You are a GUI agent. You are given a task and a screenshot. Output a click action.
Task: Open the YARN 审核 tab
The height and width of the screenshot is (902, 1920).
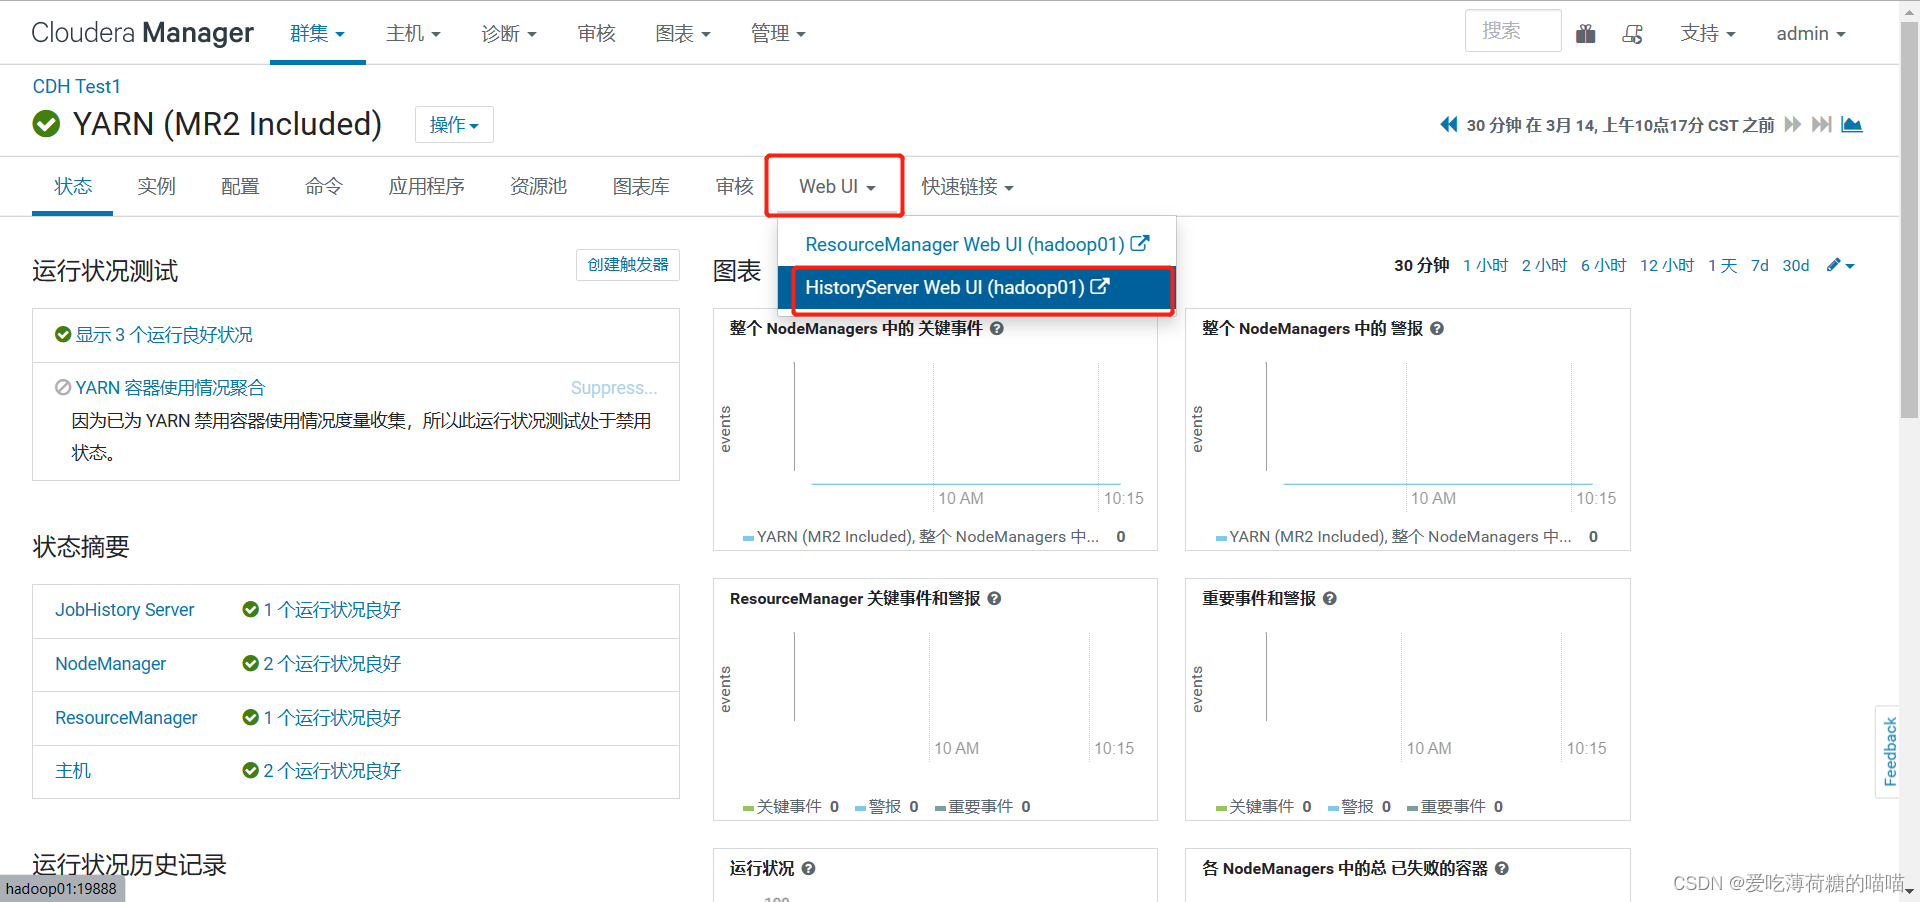tap(734, 186)
